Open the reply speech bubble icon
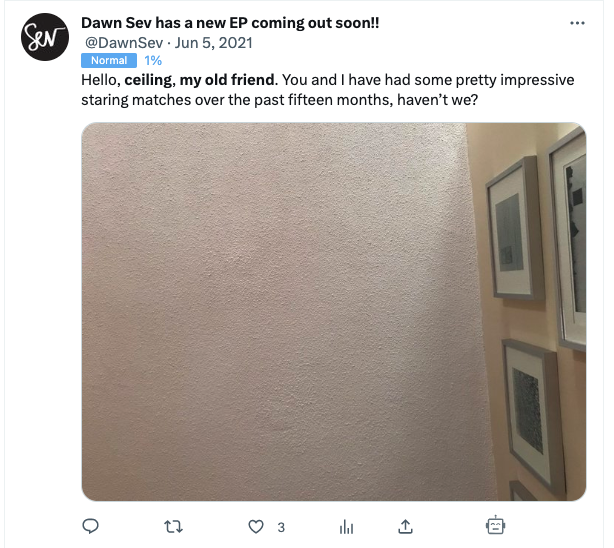Viewport: 614px width, 548px height. 90,526
